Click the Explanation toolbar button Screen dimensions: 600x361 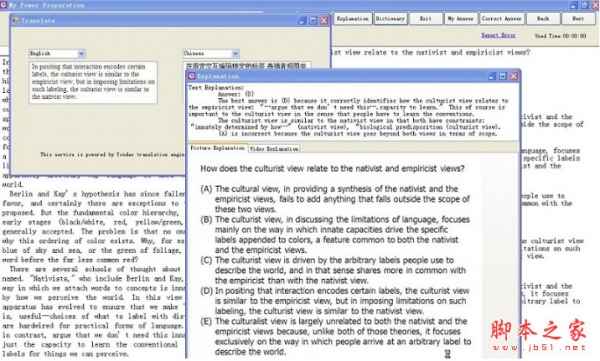tap(352, 18)
